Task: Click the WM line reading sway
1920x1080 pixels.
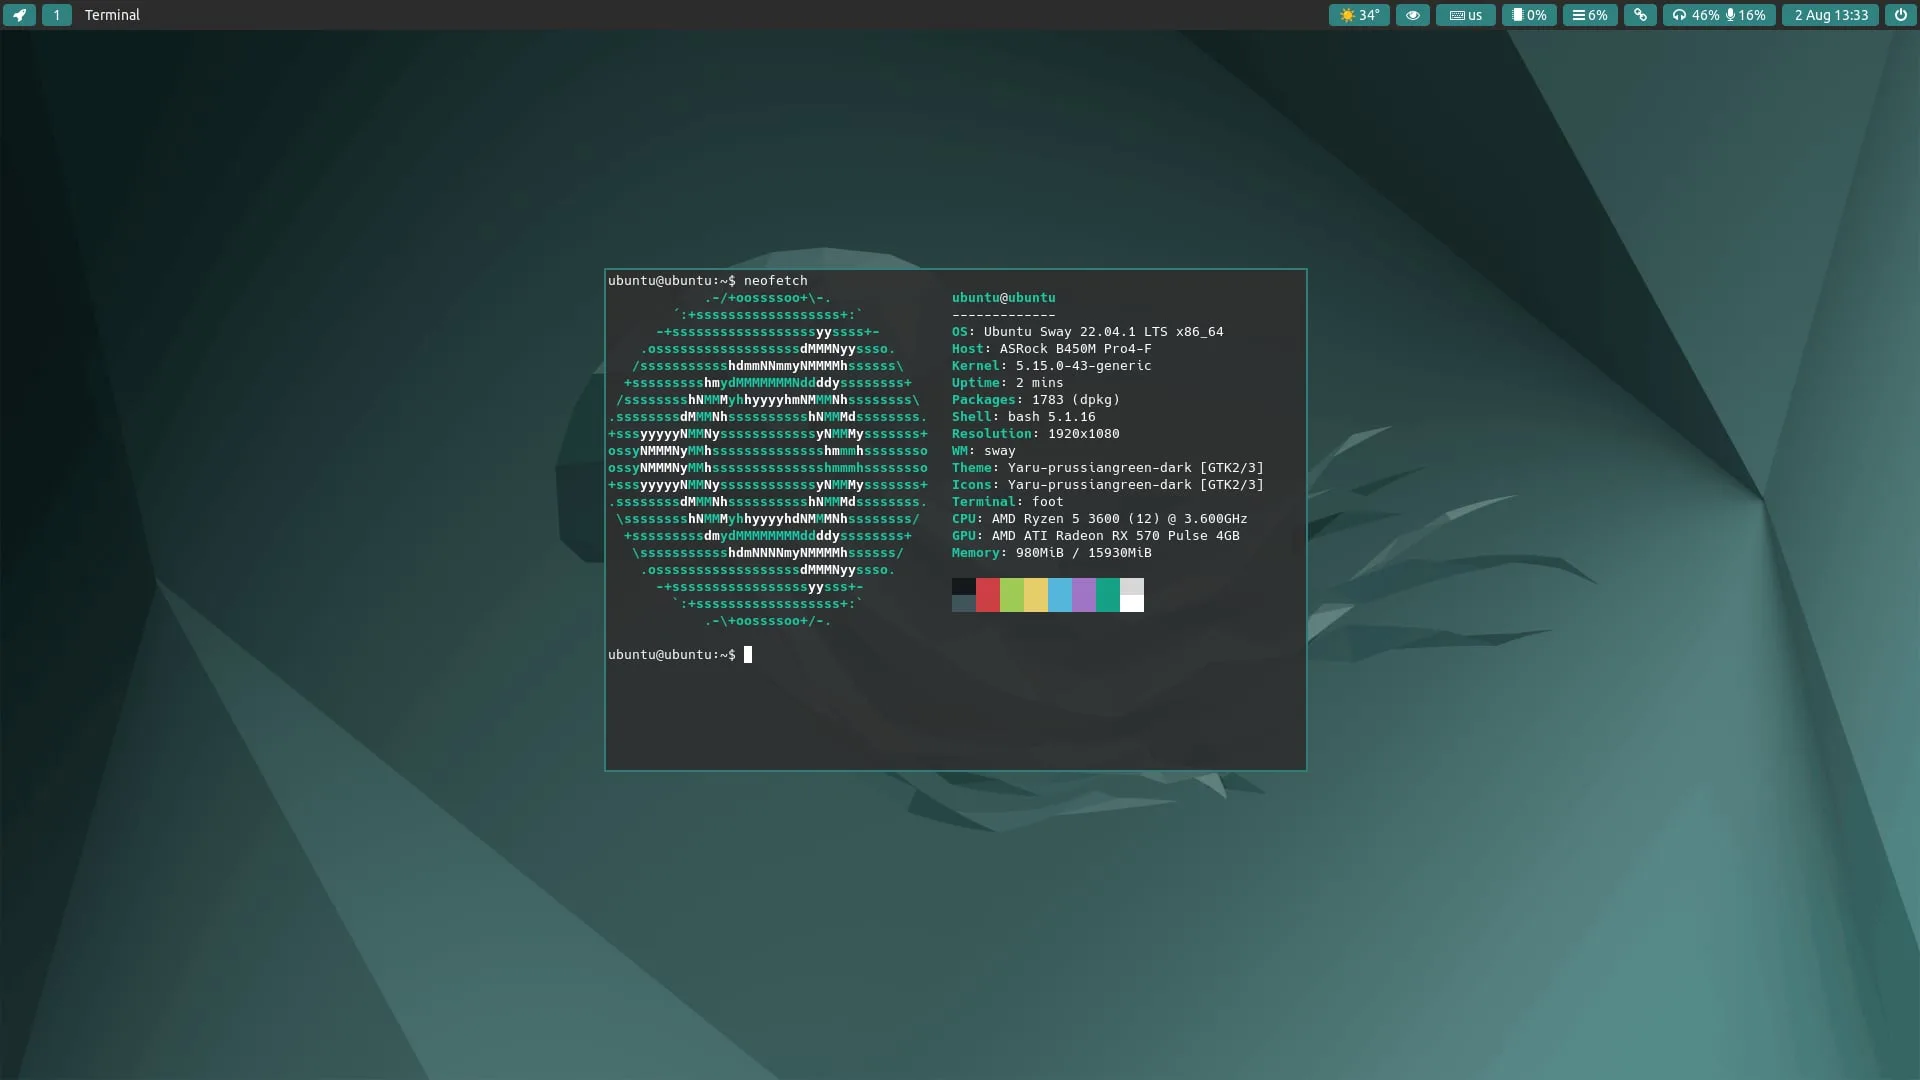Action: [x=983, y=451]
